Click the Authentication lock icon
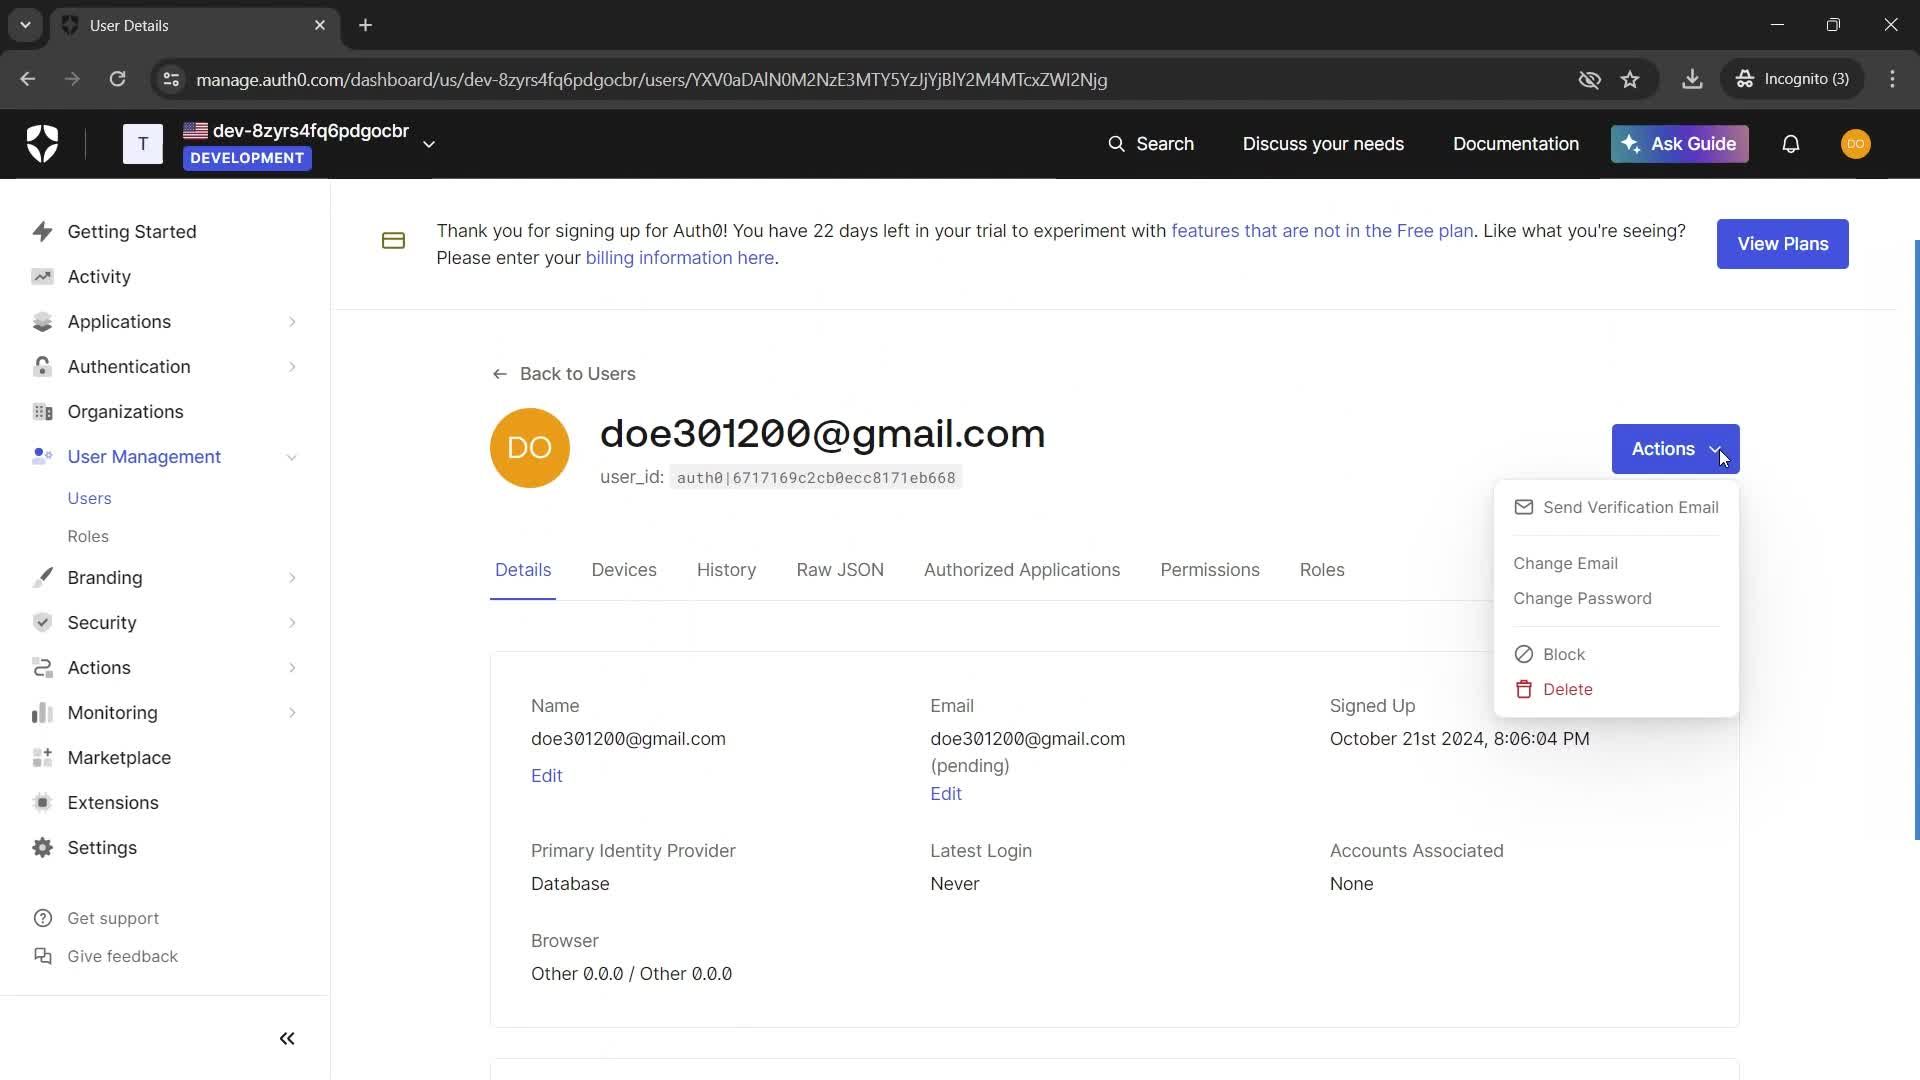 42,367
